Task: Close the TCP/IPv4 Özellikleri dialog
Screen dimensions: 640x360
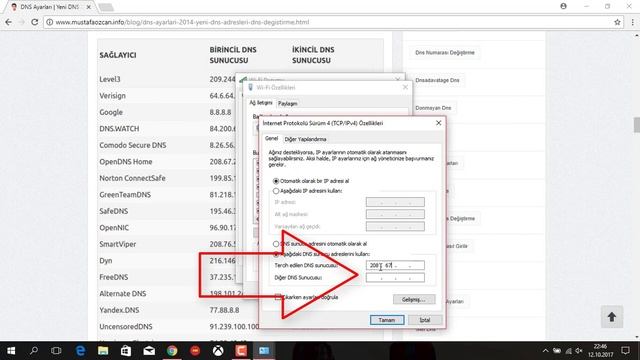Action: click(x=438, y=123)
